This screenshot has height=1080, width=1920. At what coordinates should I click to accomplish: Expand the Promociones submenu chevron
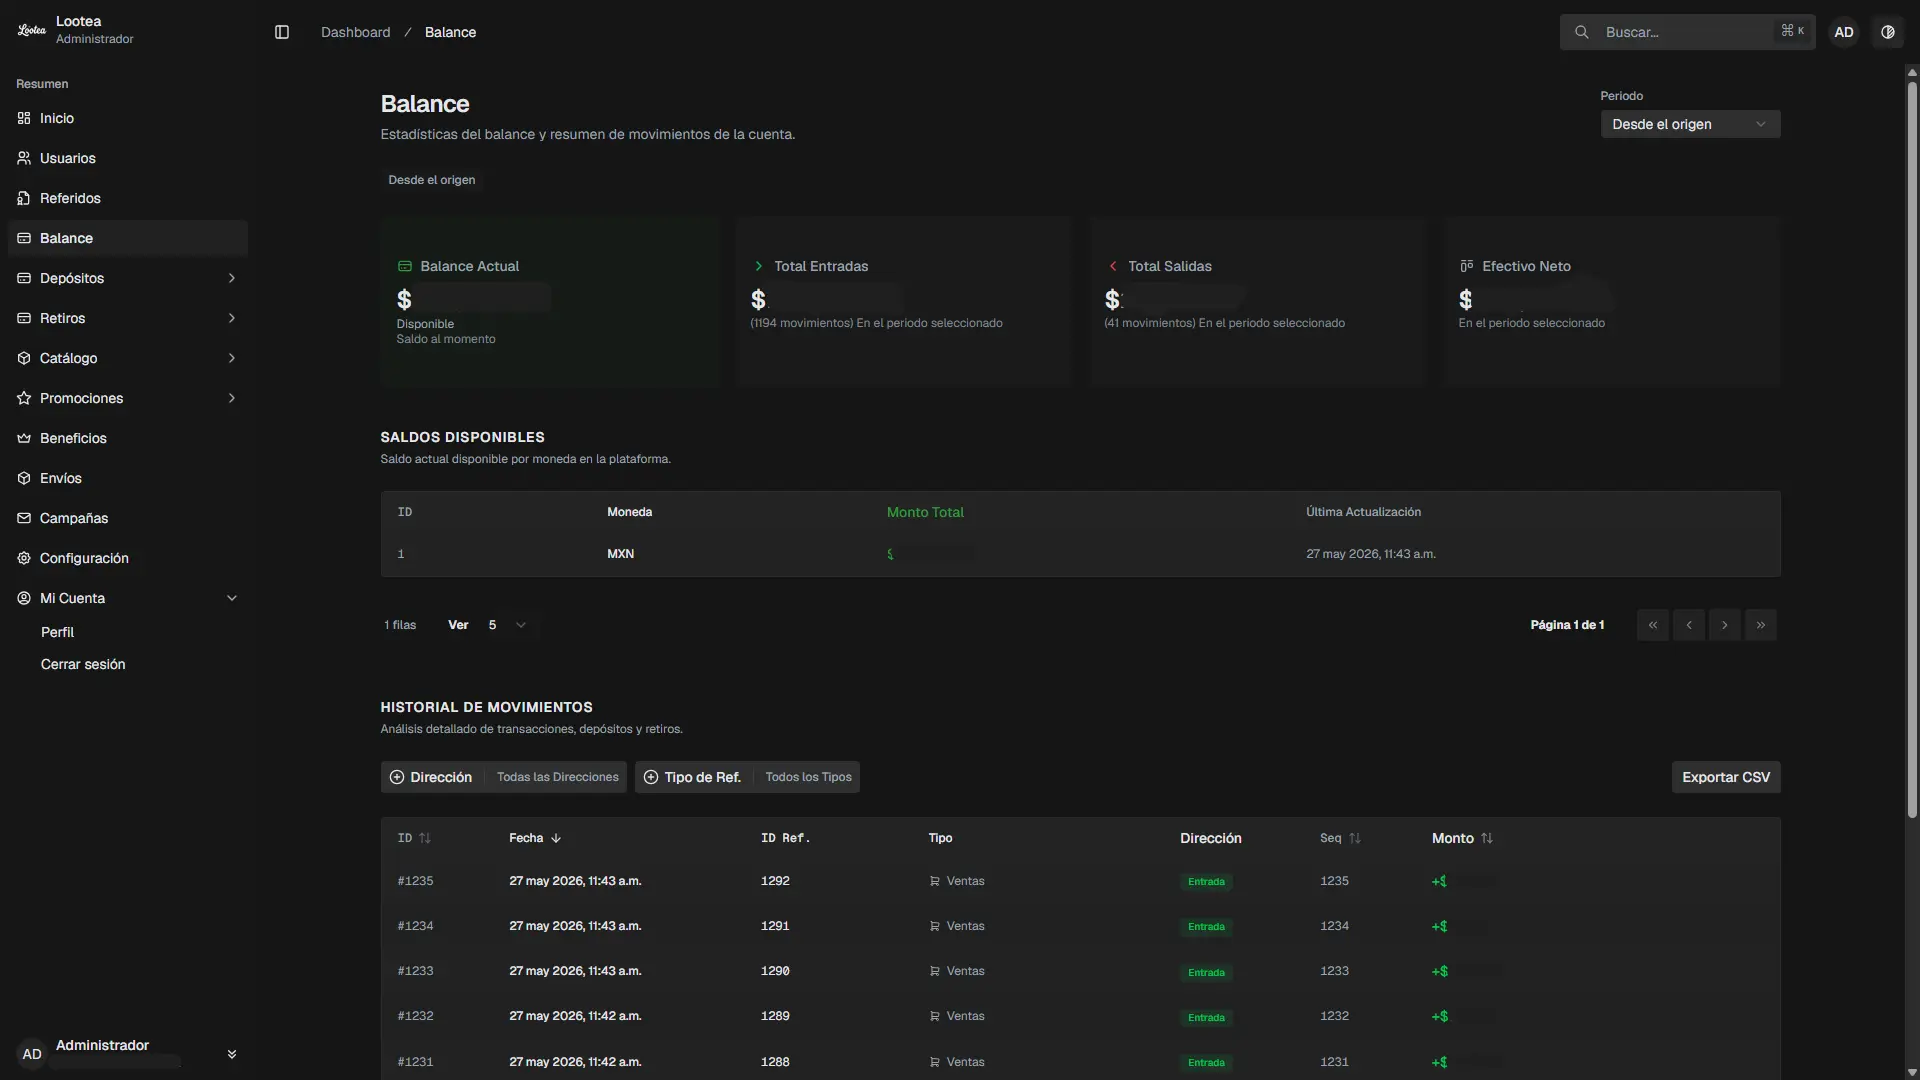232,398
